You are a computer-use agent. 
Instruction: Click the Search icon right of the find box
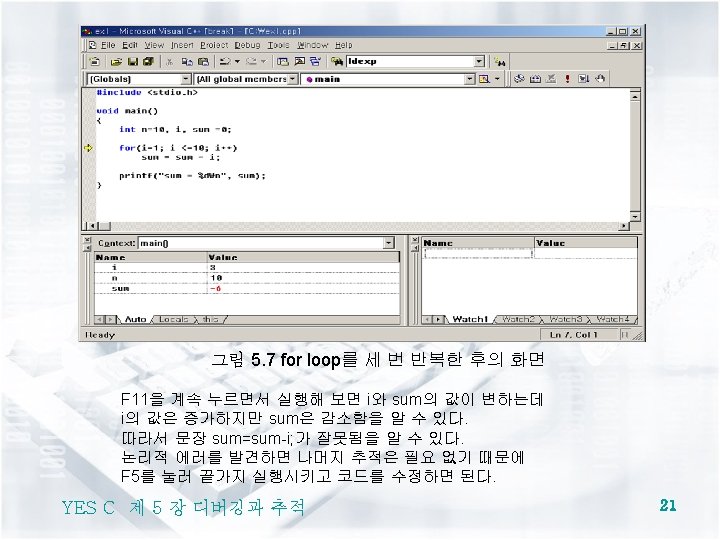click(x=500, y=62)
